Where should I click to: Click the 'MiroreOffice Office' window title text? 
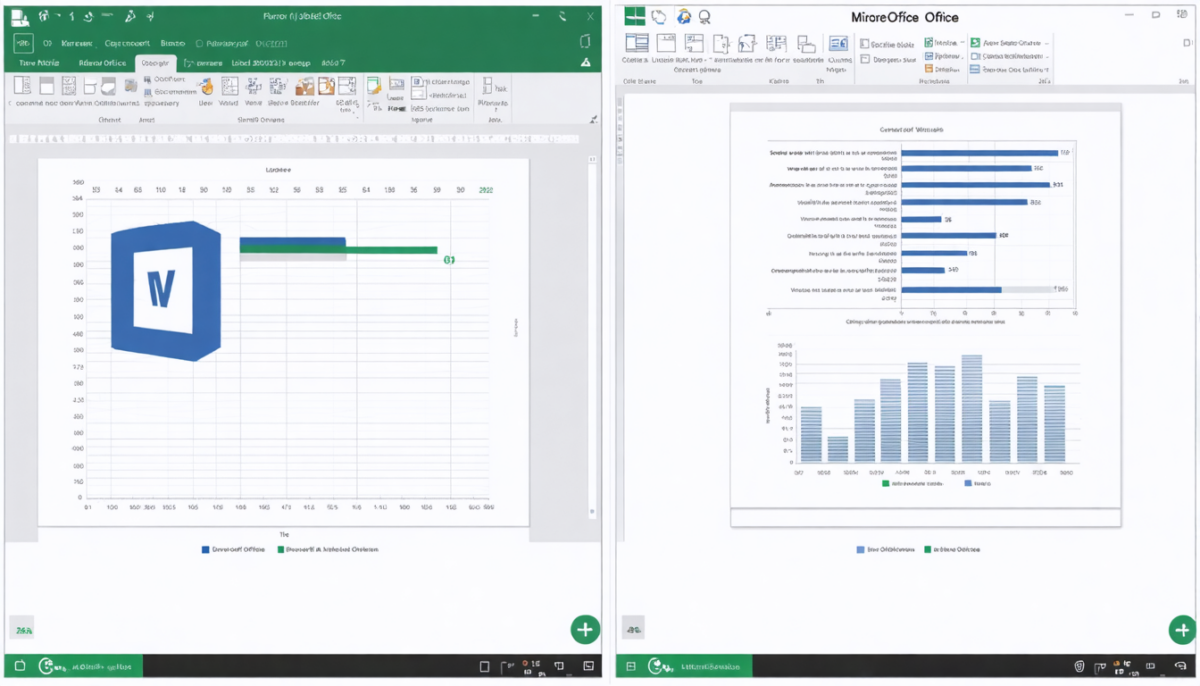(905, 17)
